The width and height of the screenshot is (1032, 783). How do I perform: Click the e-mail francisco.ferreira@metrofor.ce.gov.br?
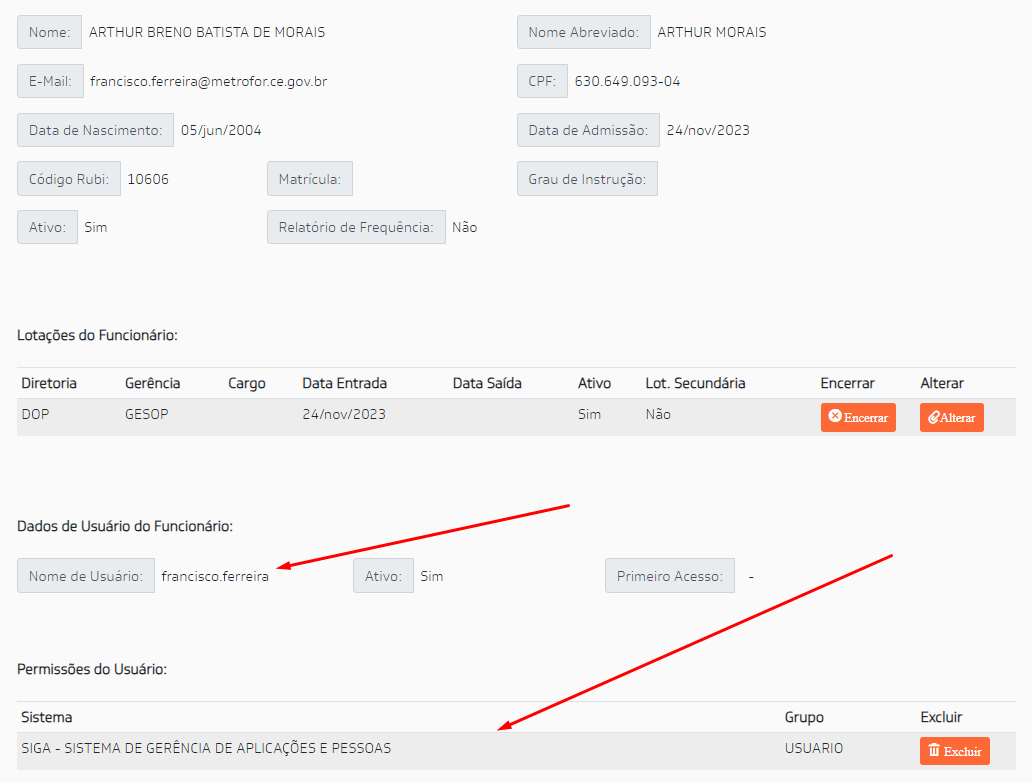(x=209, y=82)
